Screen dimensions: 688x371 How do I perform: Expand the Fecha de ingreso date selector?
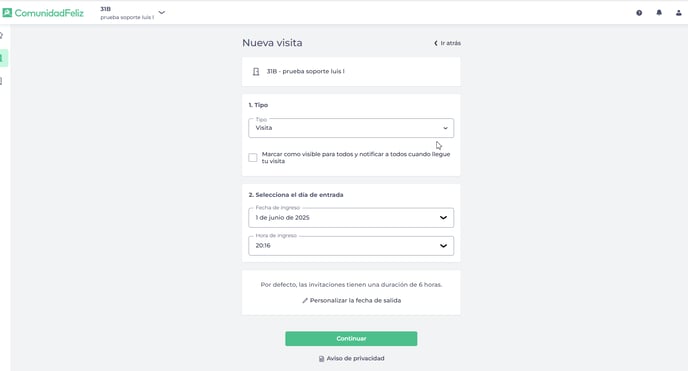[351, 218]
